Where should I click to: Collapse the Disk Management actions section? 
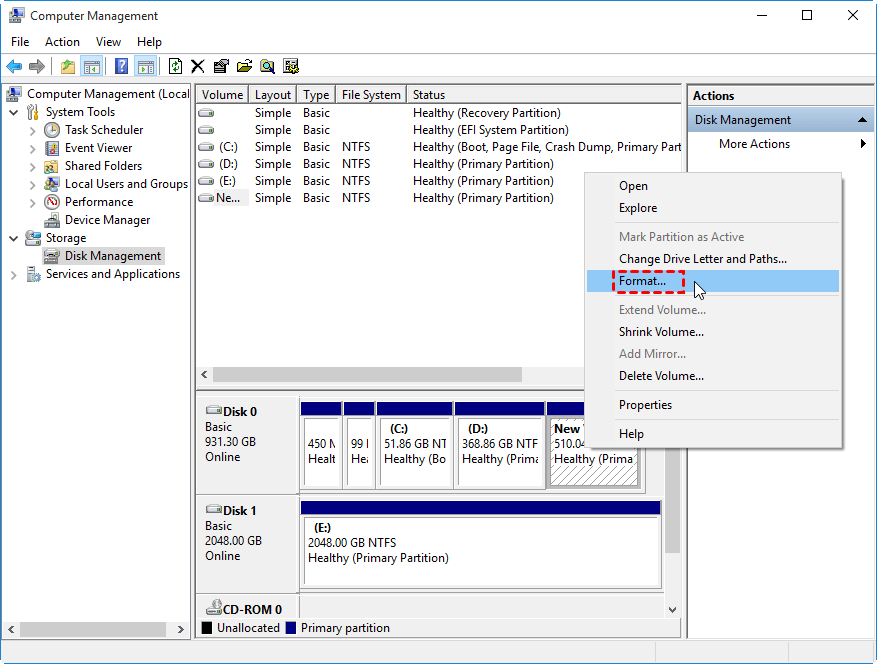(862, 120)
